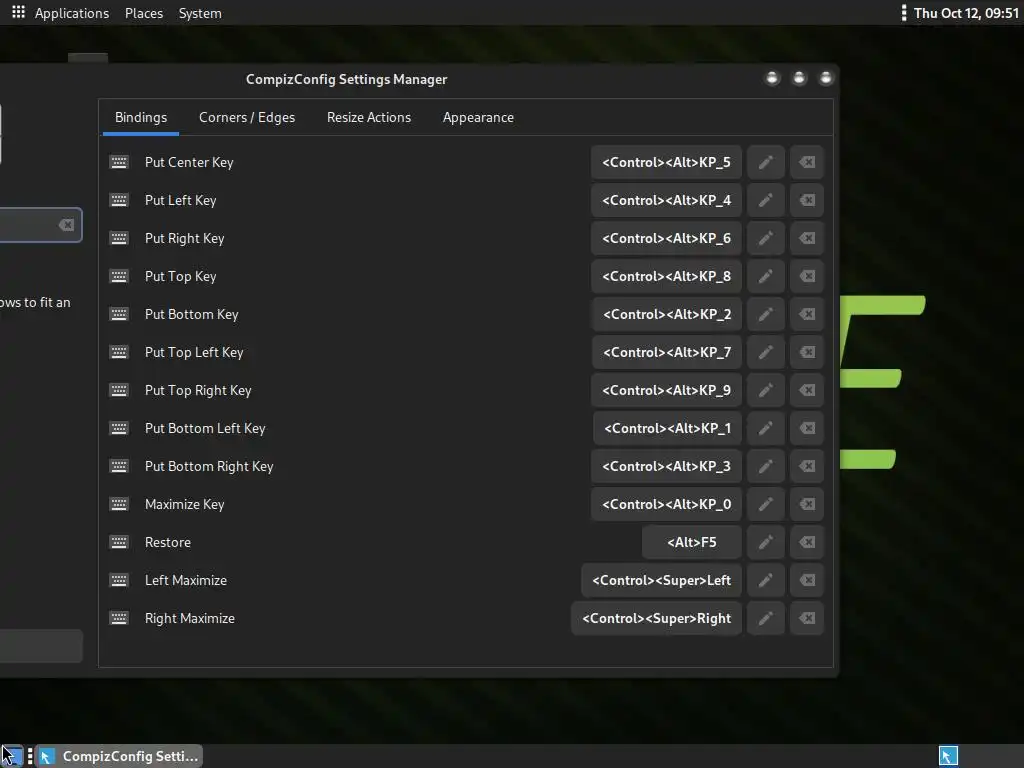Clear the Put Bottom Right Key binding

click(x=807, y=466)
